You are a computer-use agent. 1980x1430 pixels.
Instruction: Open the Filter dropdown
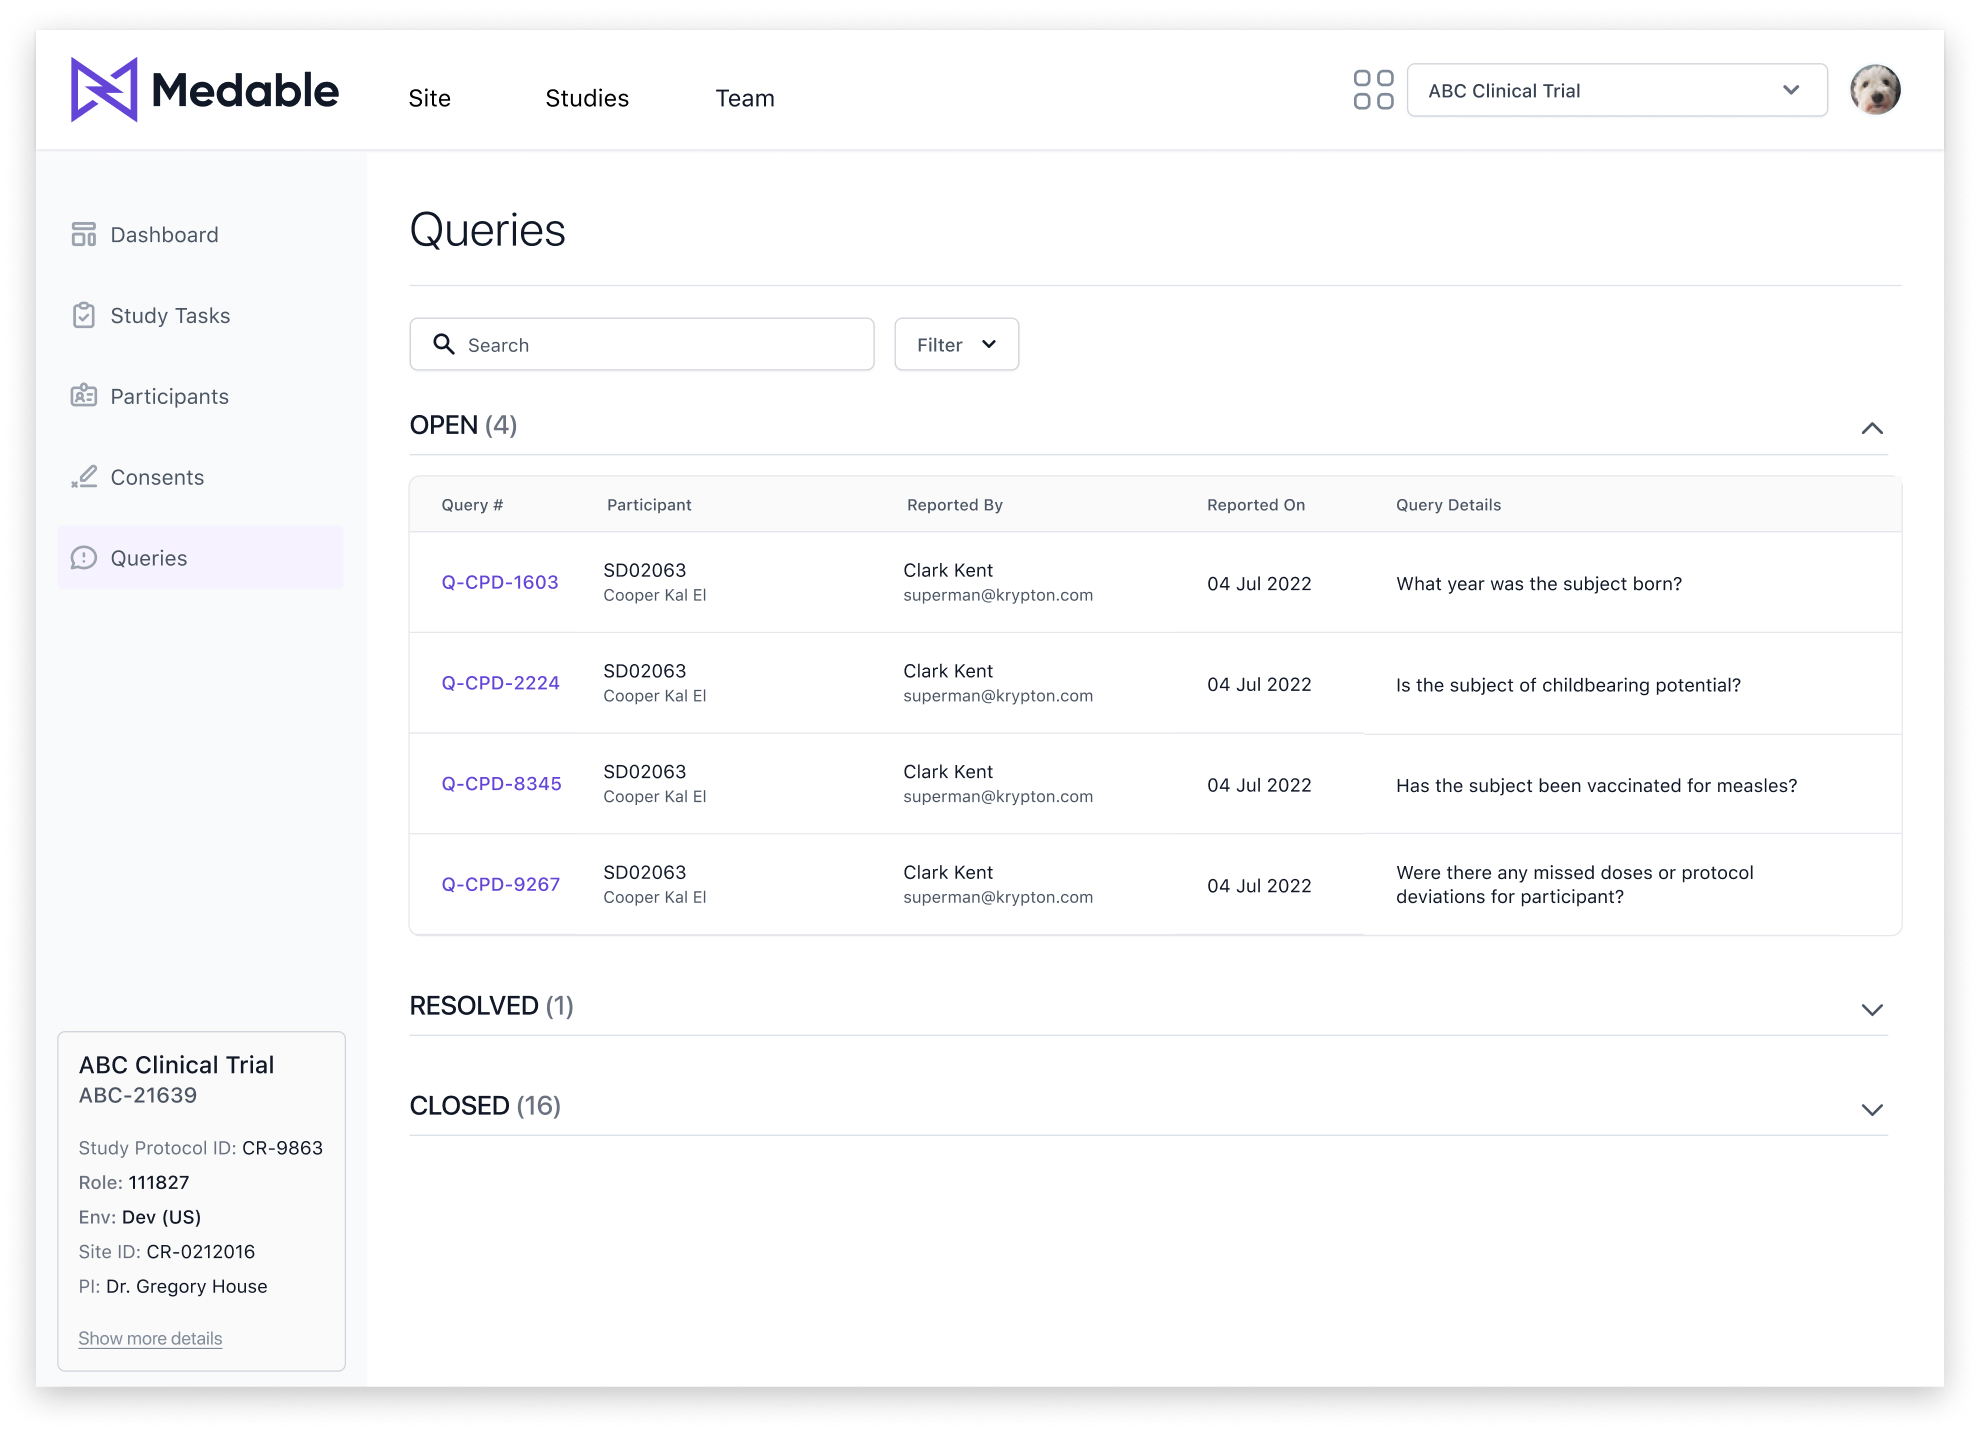[956, 344]
